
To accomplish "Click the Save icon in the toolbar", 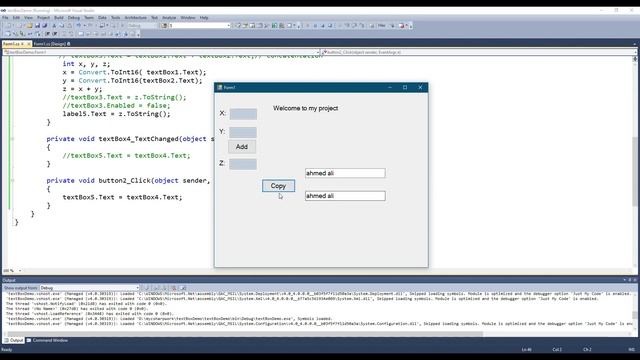I will tap(37, 25).
